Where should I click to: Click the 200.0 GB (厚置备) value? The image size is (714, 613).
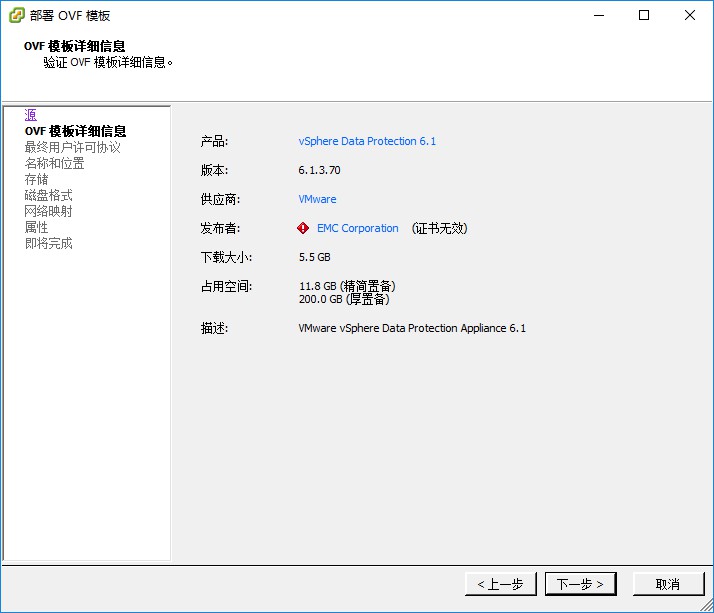pos(344,299)
